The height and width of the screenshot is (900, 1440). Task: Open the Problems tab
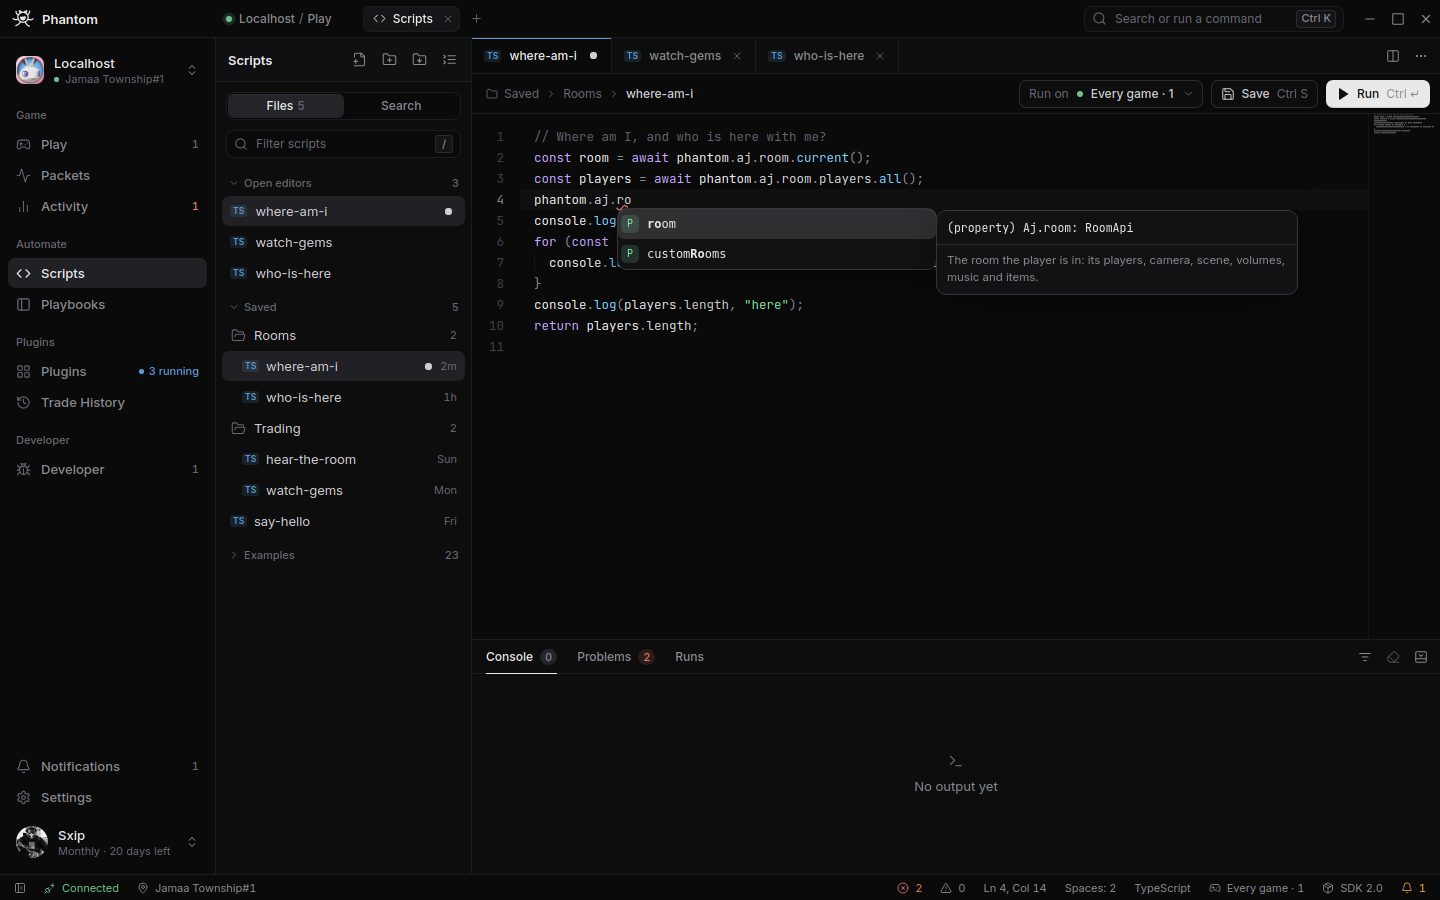[x=615, y=657]
